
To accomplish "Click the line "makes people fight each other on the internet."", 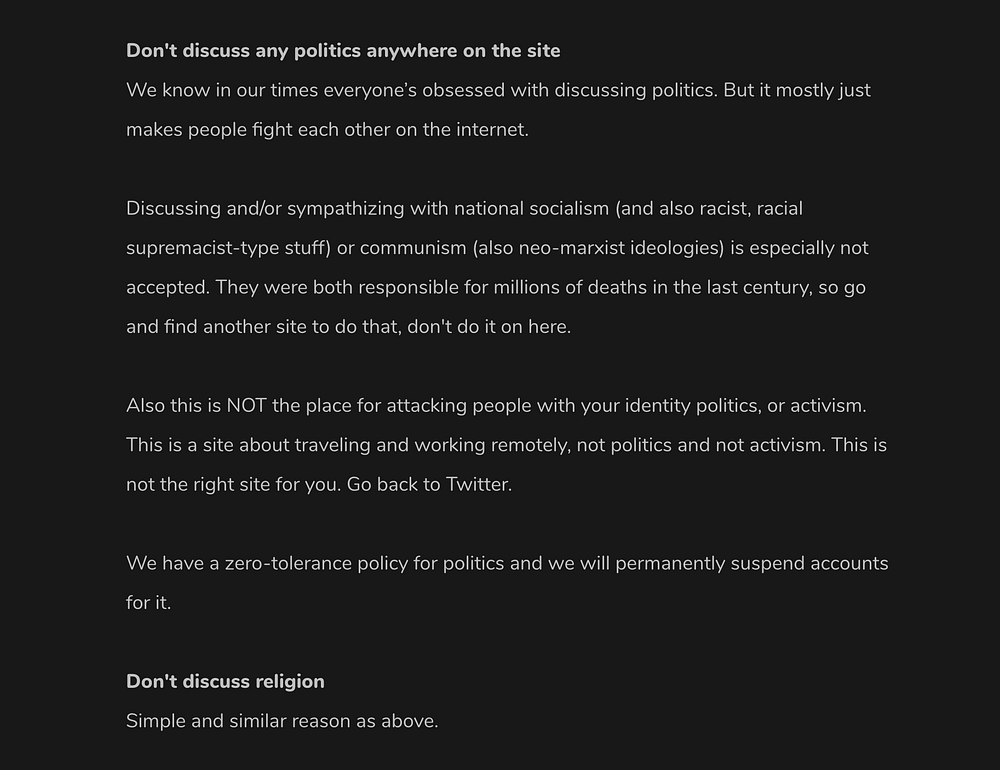I will pyautogui.click(x=327, y=130).
